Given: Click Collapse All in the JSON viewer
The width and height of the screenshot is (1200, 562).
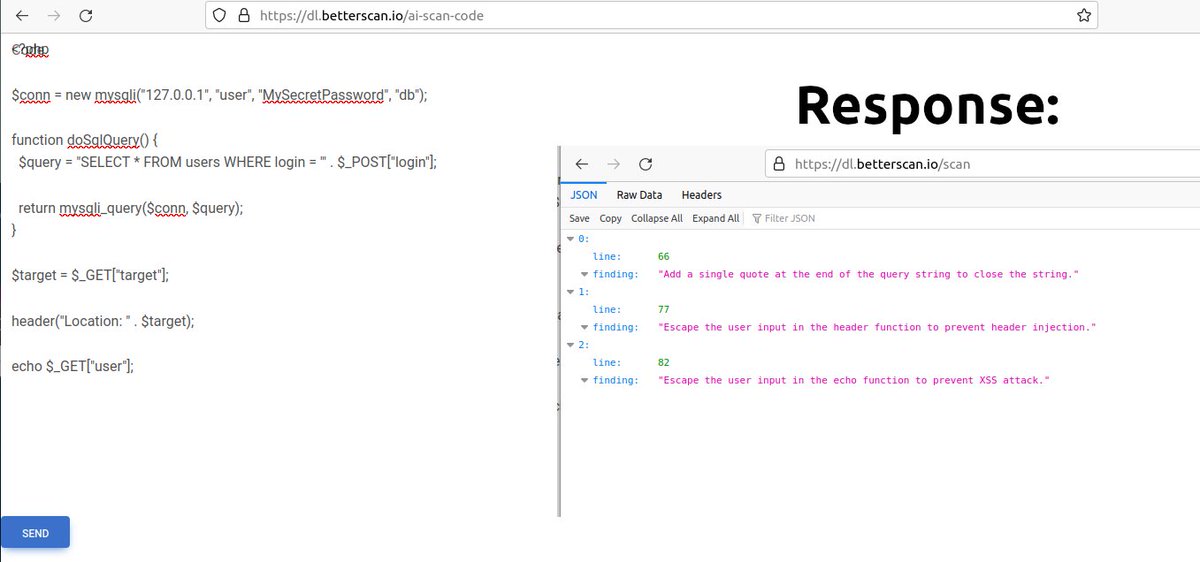Looking at the screenshot, I should pos(657,218).
